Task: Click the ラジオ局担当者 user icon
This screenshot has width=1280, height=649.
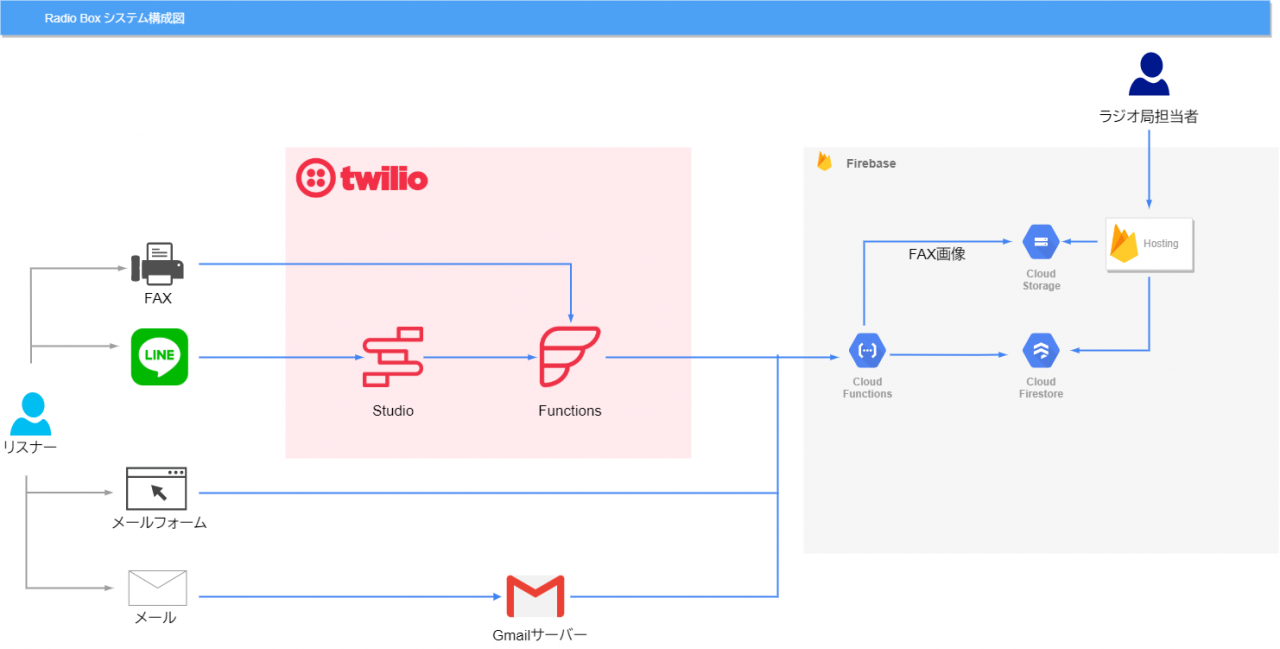Action: pos(1148,74)
